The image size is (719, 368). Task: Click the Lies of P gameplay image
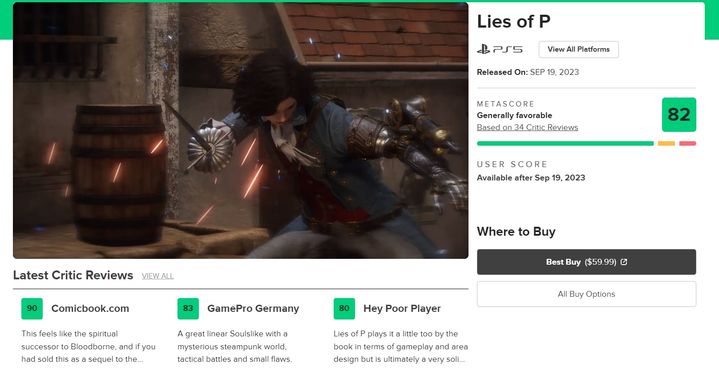pos(241,131)
